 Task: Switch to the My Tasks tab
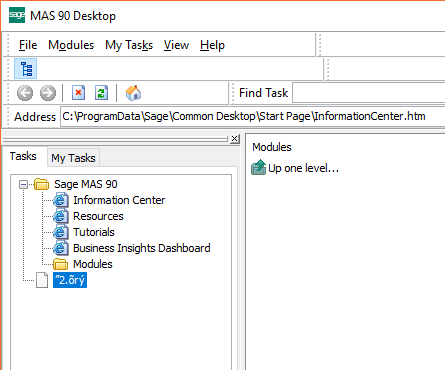tap(73, 158)
